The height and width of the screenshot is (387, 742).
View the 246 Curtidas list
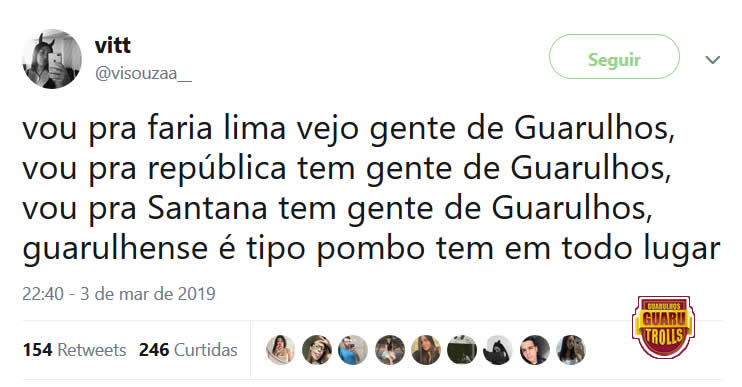(188, 350)
